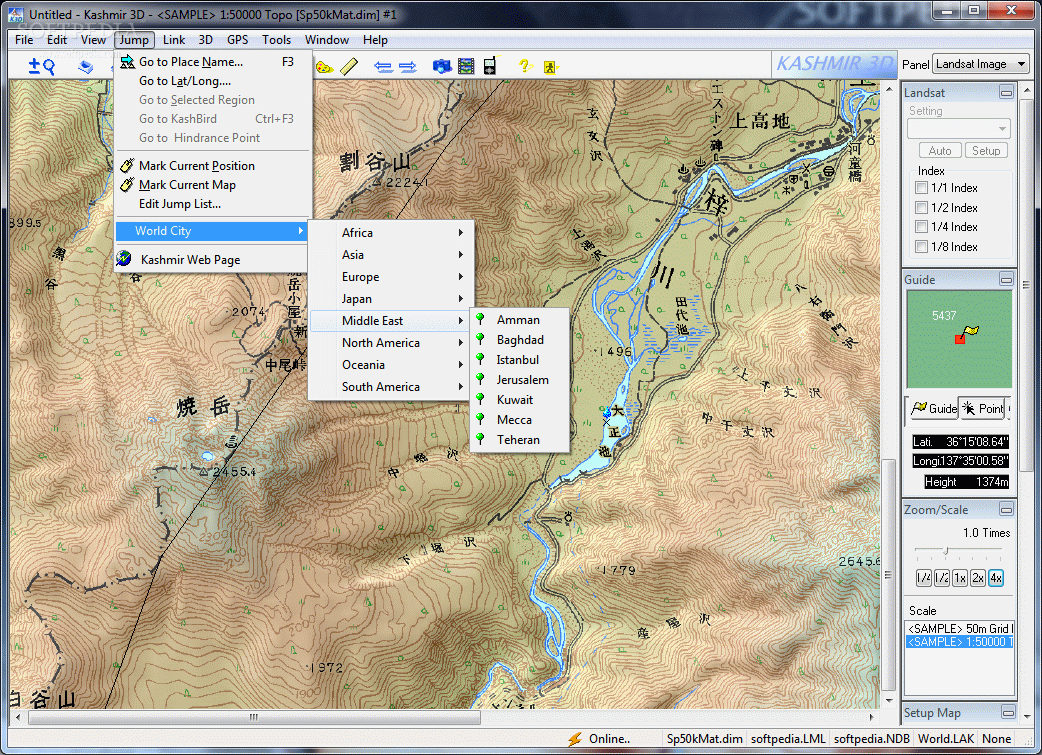Expand the North America city submenu
1042x755 pixels.
tap(392, 342)
